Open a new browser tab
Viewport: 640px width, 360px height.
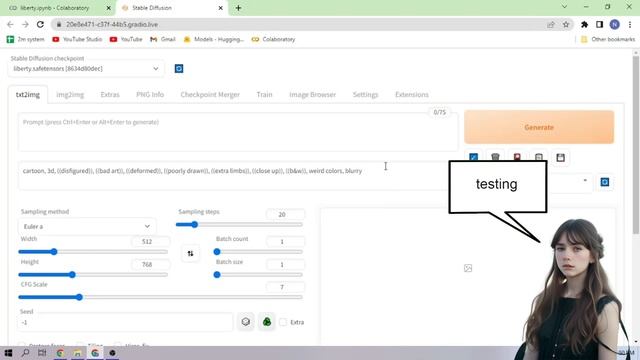tap(238, 8)
